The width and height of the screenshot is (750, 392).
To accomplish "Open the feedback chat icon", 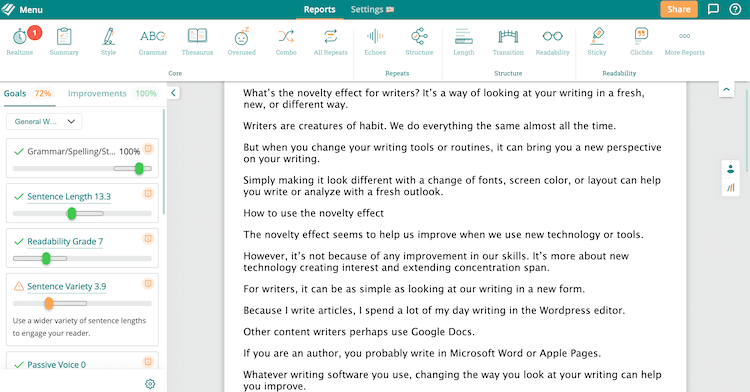I will (713, 9).
